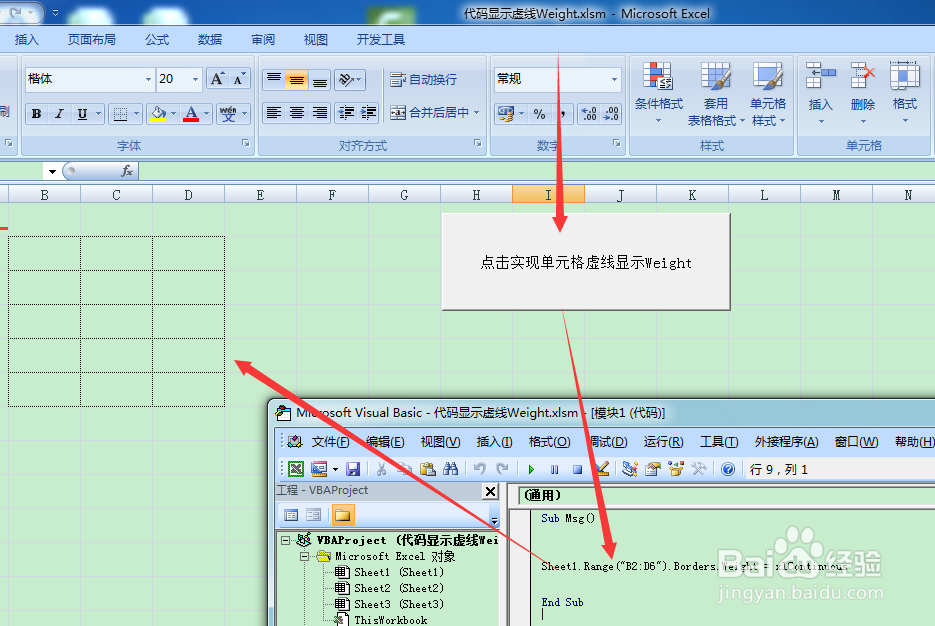935x626 pixels.
Task: Toggle underline formatting
Action: pos(82,113)
